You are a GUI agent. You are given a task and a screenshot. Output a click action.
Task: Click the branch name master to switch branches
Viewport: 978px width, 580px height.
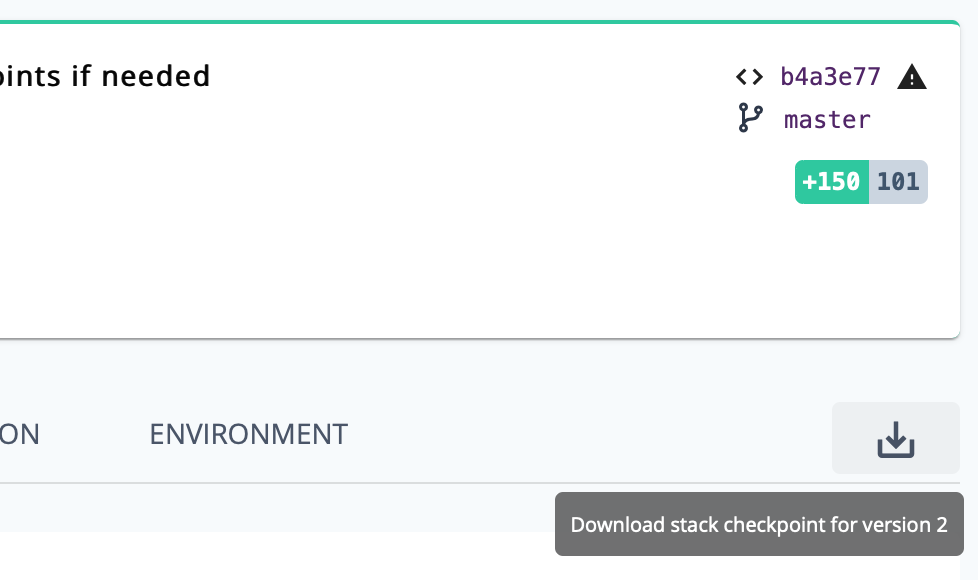tap(827, 119)
